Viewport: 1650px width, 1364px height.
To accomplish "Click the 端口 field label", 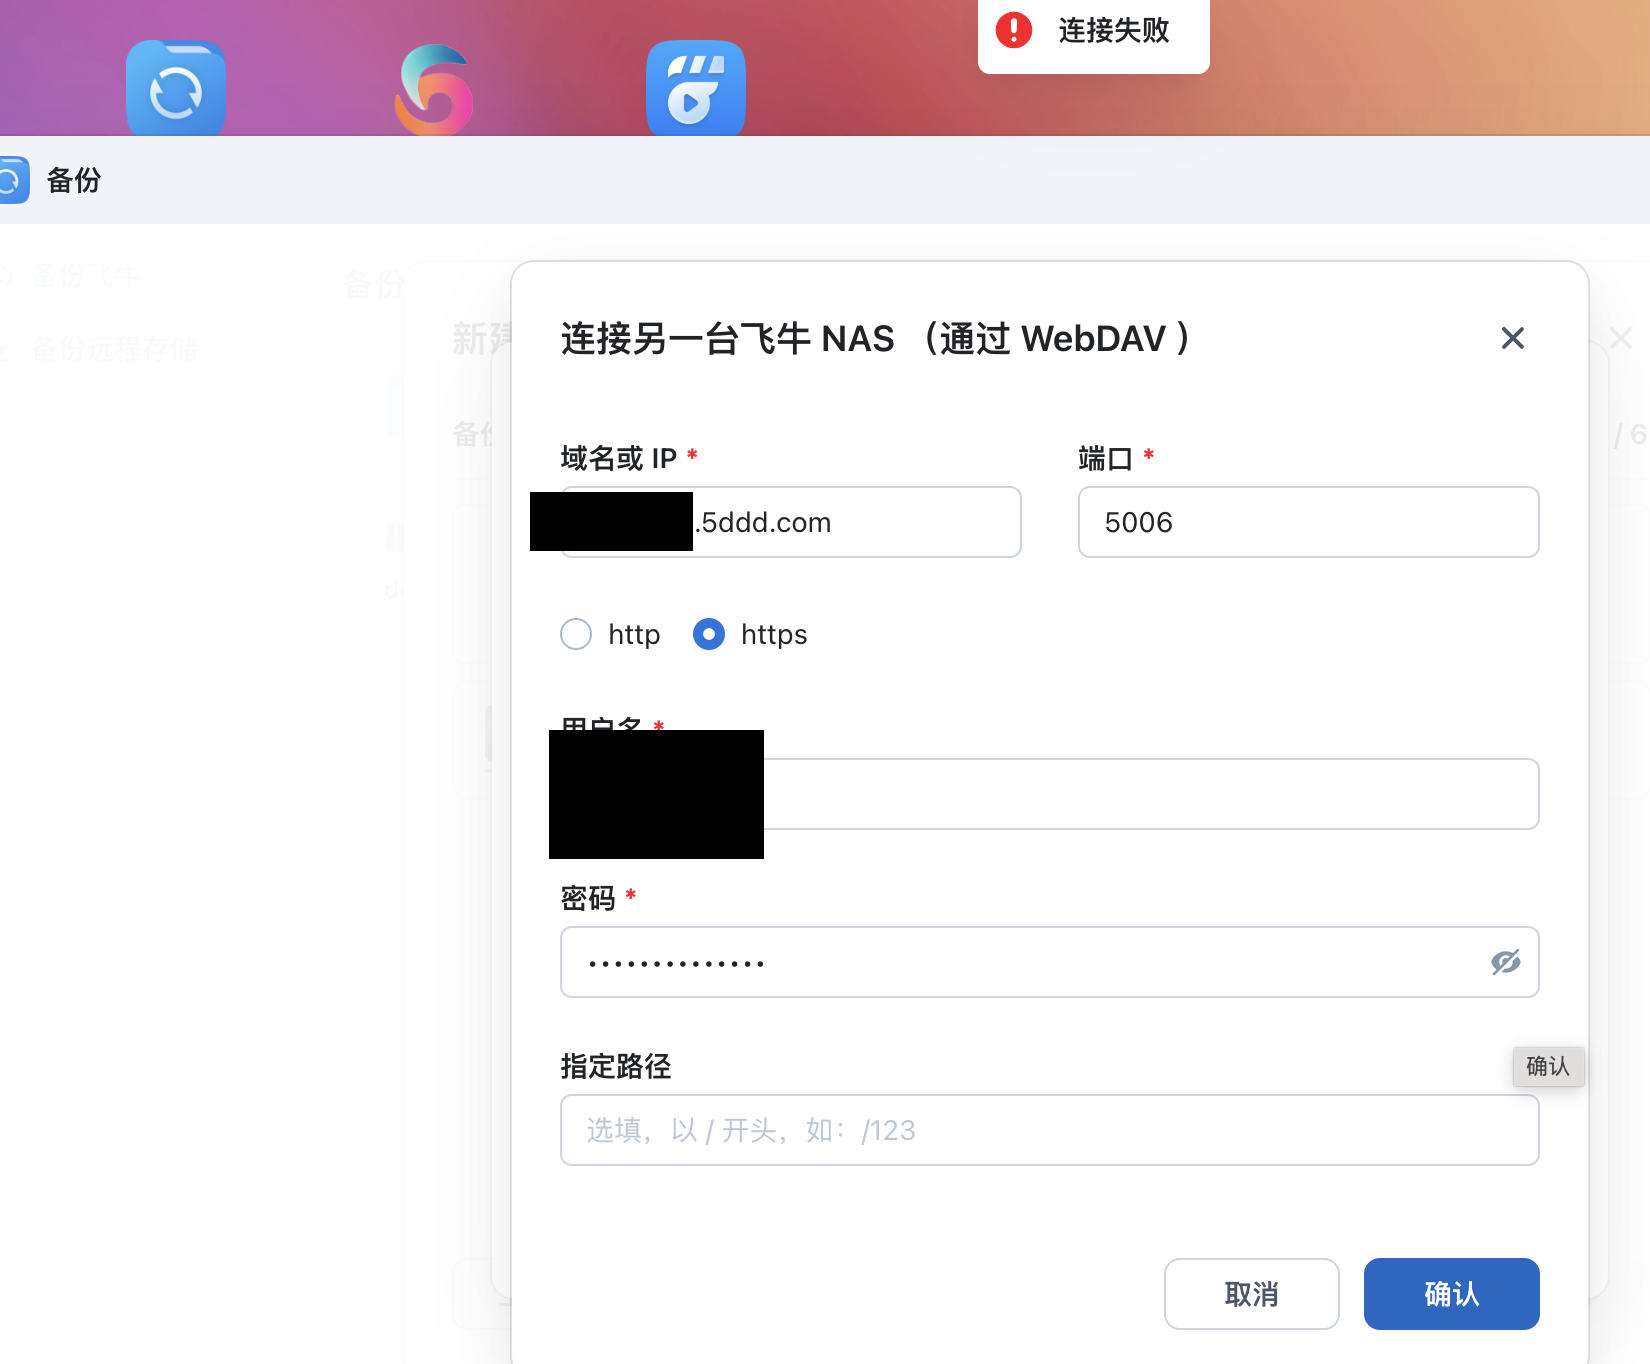I will click(x=1105, y=458).
